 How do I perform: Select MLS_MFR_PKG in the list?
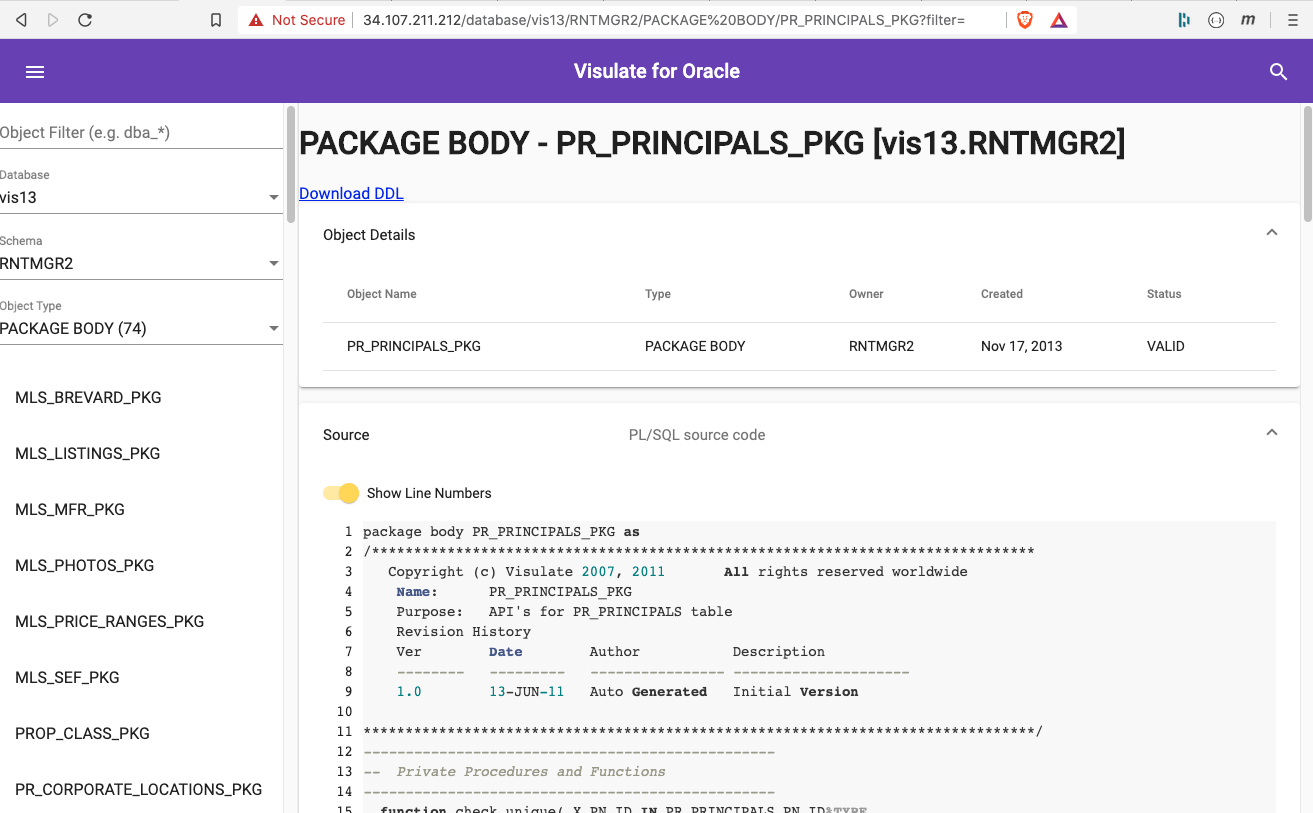pyautogui.click(x=70, y=510)
